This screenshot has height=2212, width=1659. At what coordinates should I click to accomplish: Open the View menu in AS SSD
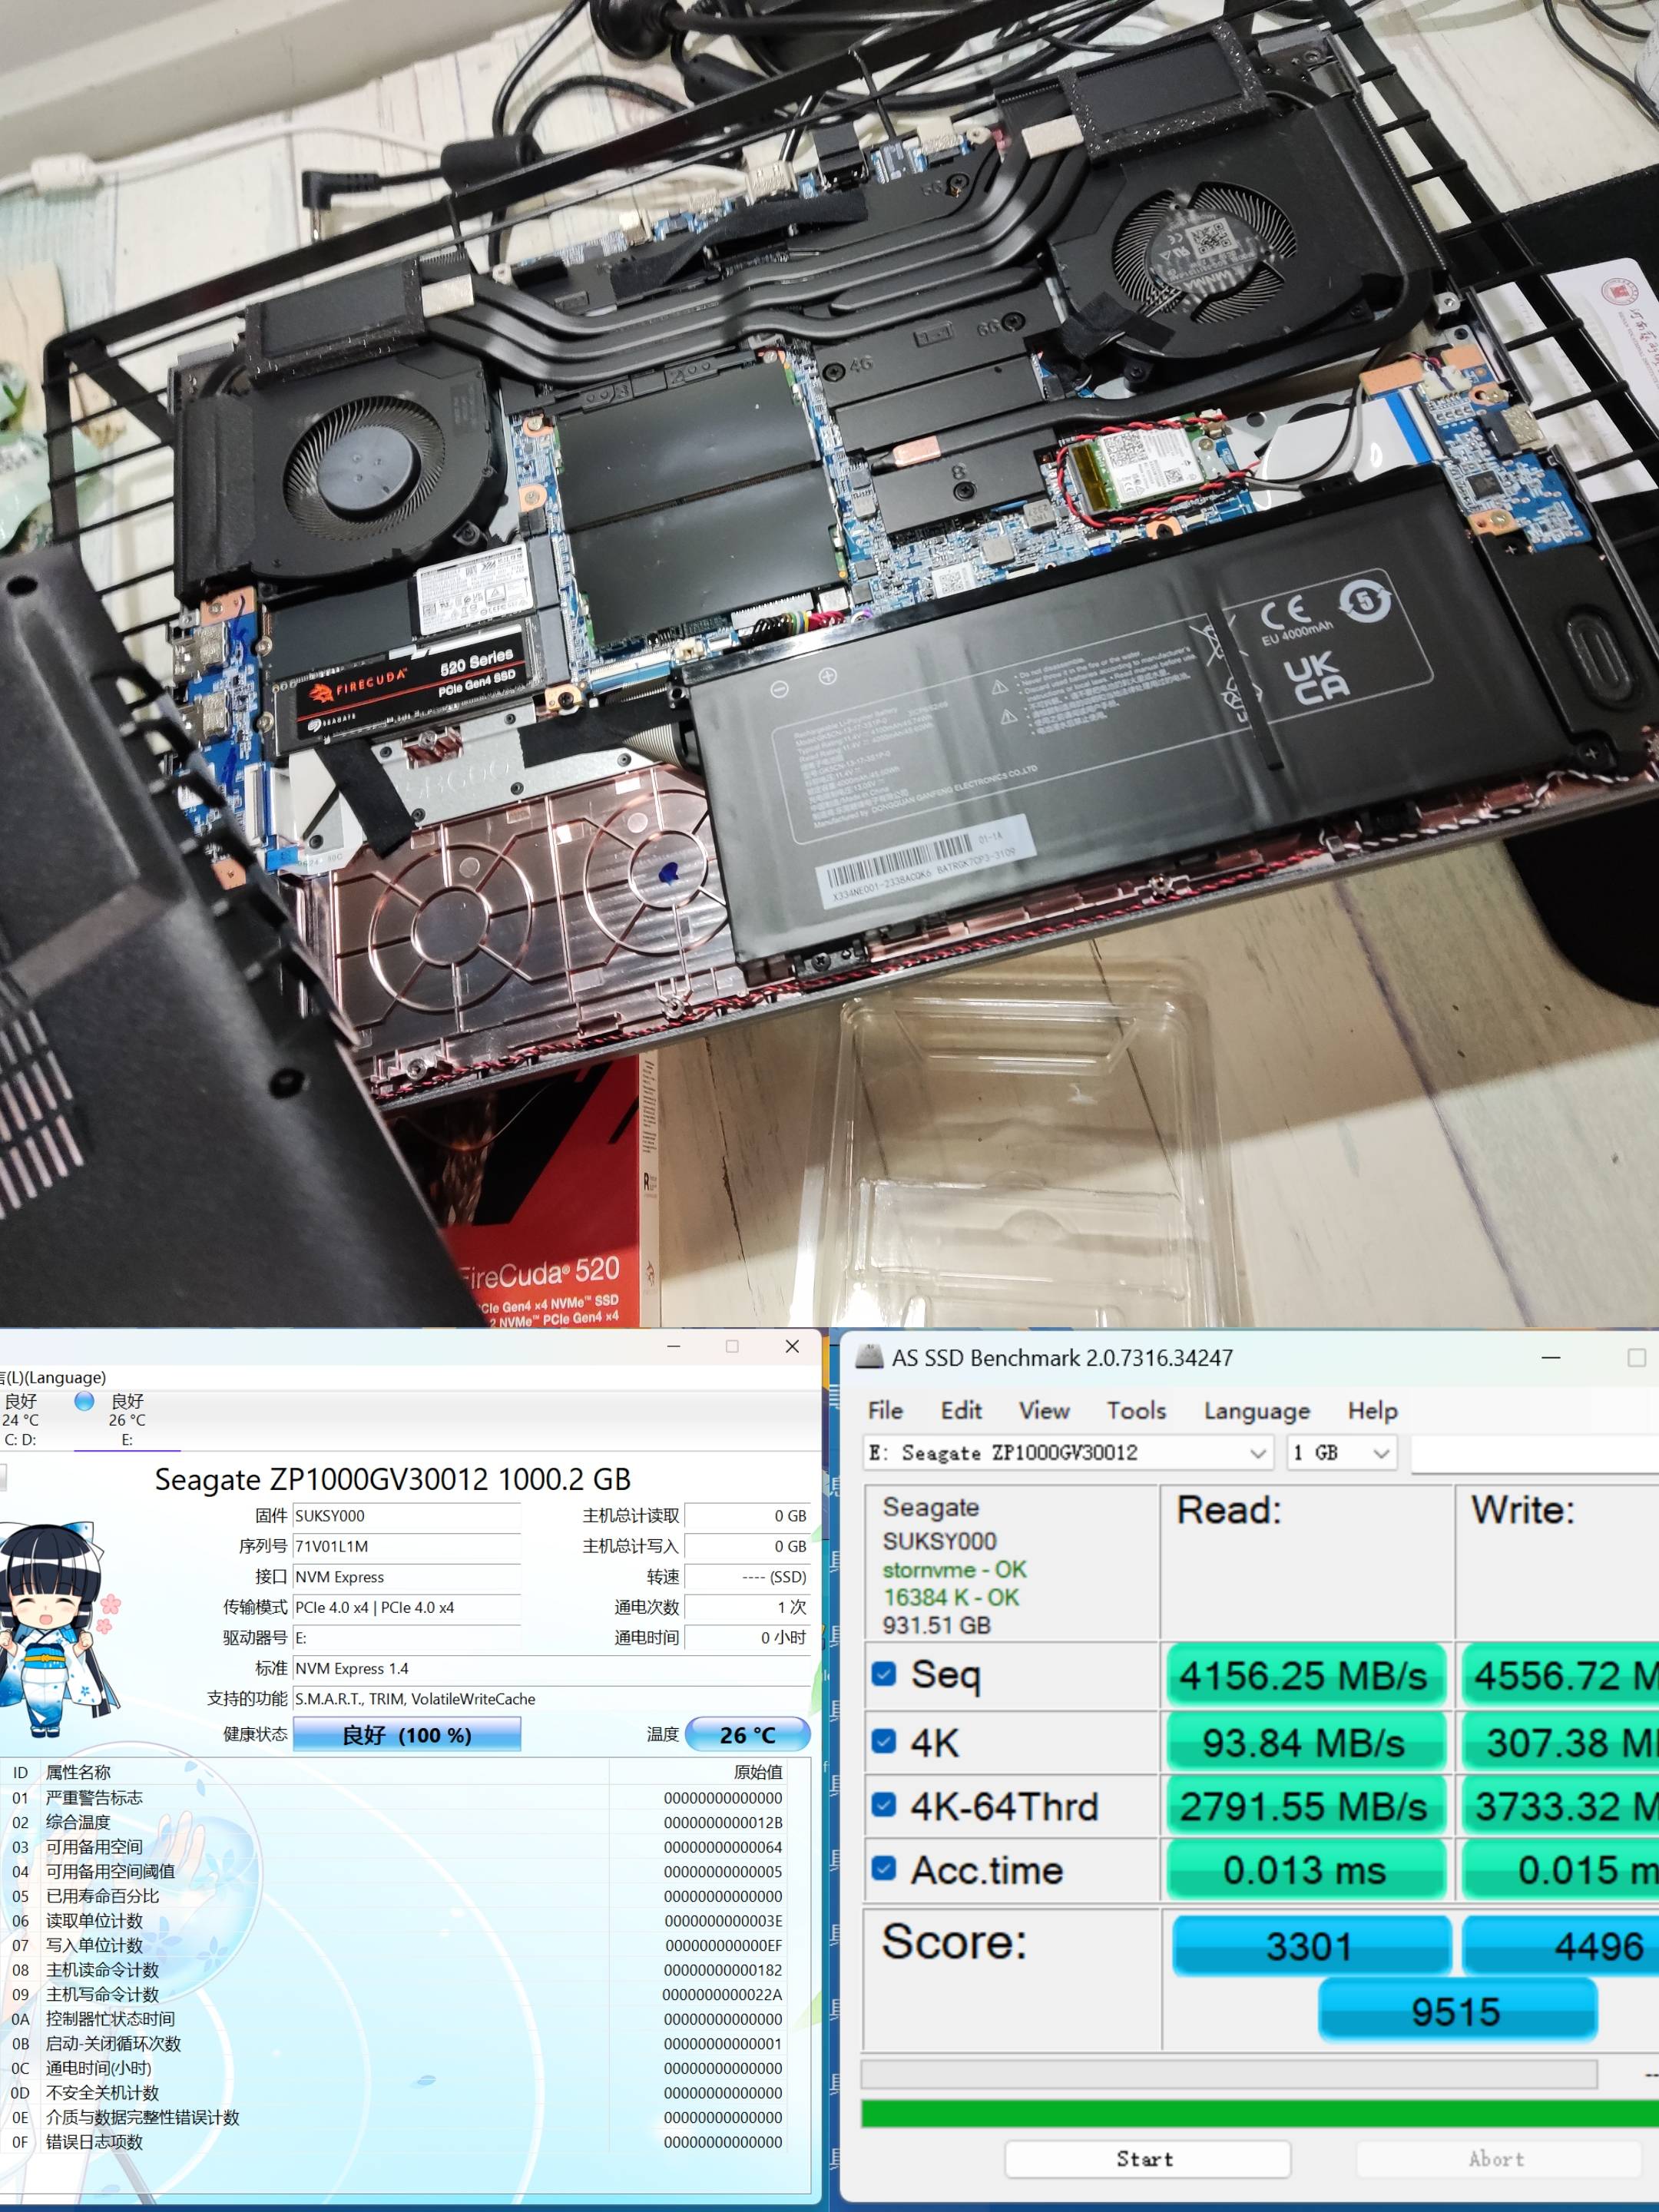[1044, 1410]
